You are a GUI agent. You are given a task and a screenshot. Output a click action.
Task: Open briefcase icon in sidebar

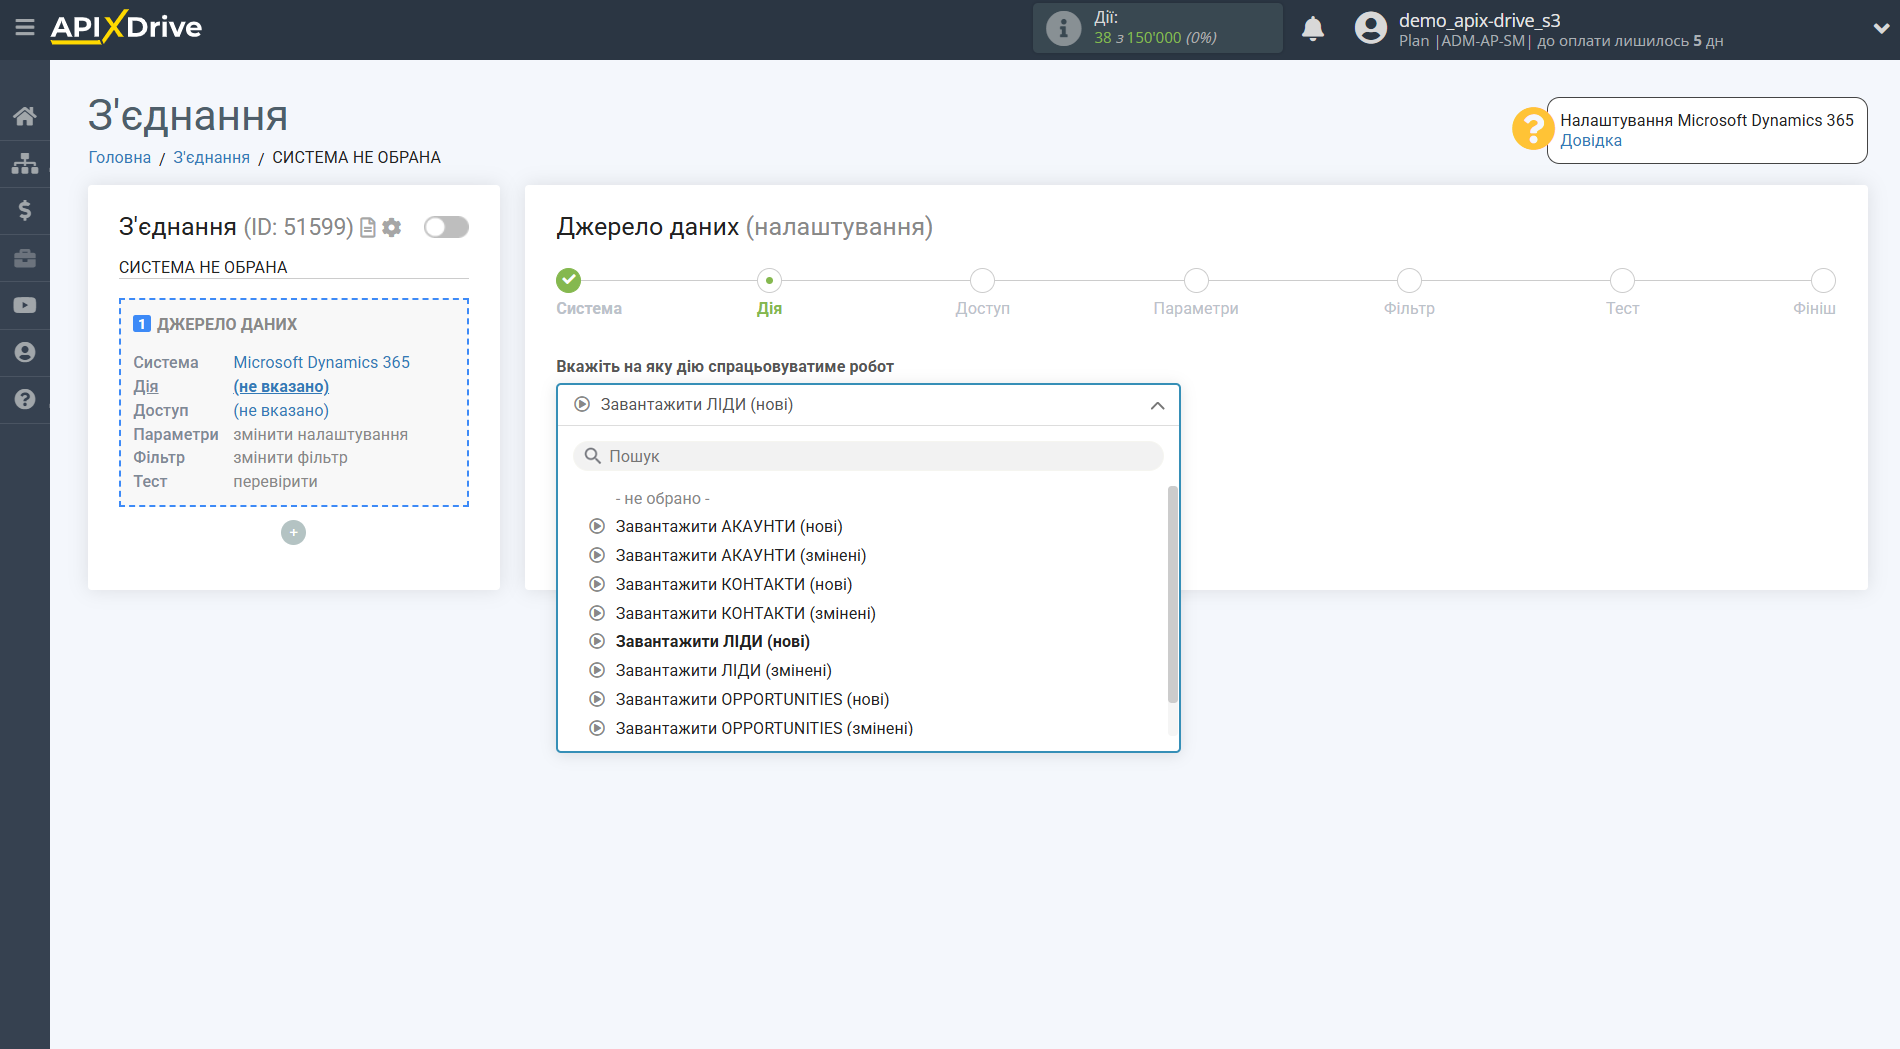[25, 258]
